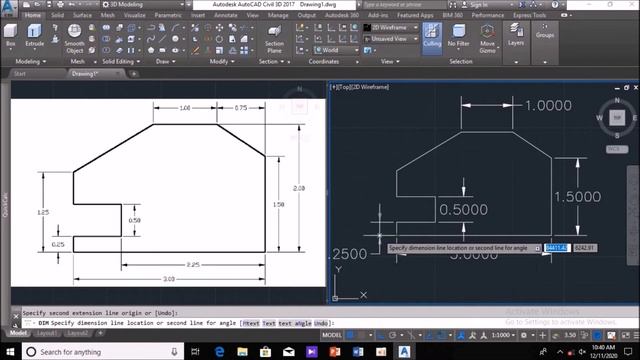Select the Polygon tool in Draw panel
Image resolution: width=640 pixels, height=360 pixels.
(151, 50)
